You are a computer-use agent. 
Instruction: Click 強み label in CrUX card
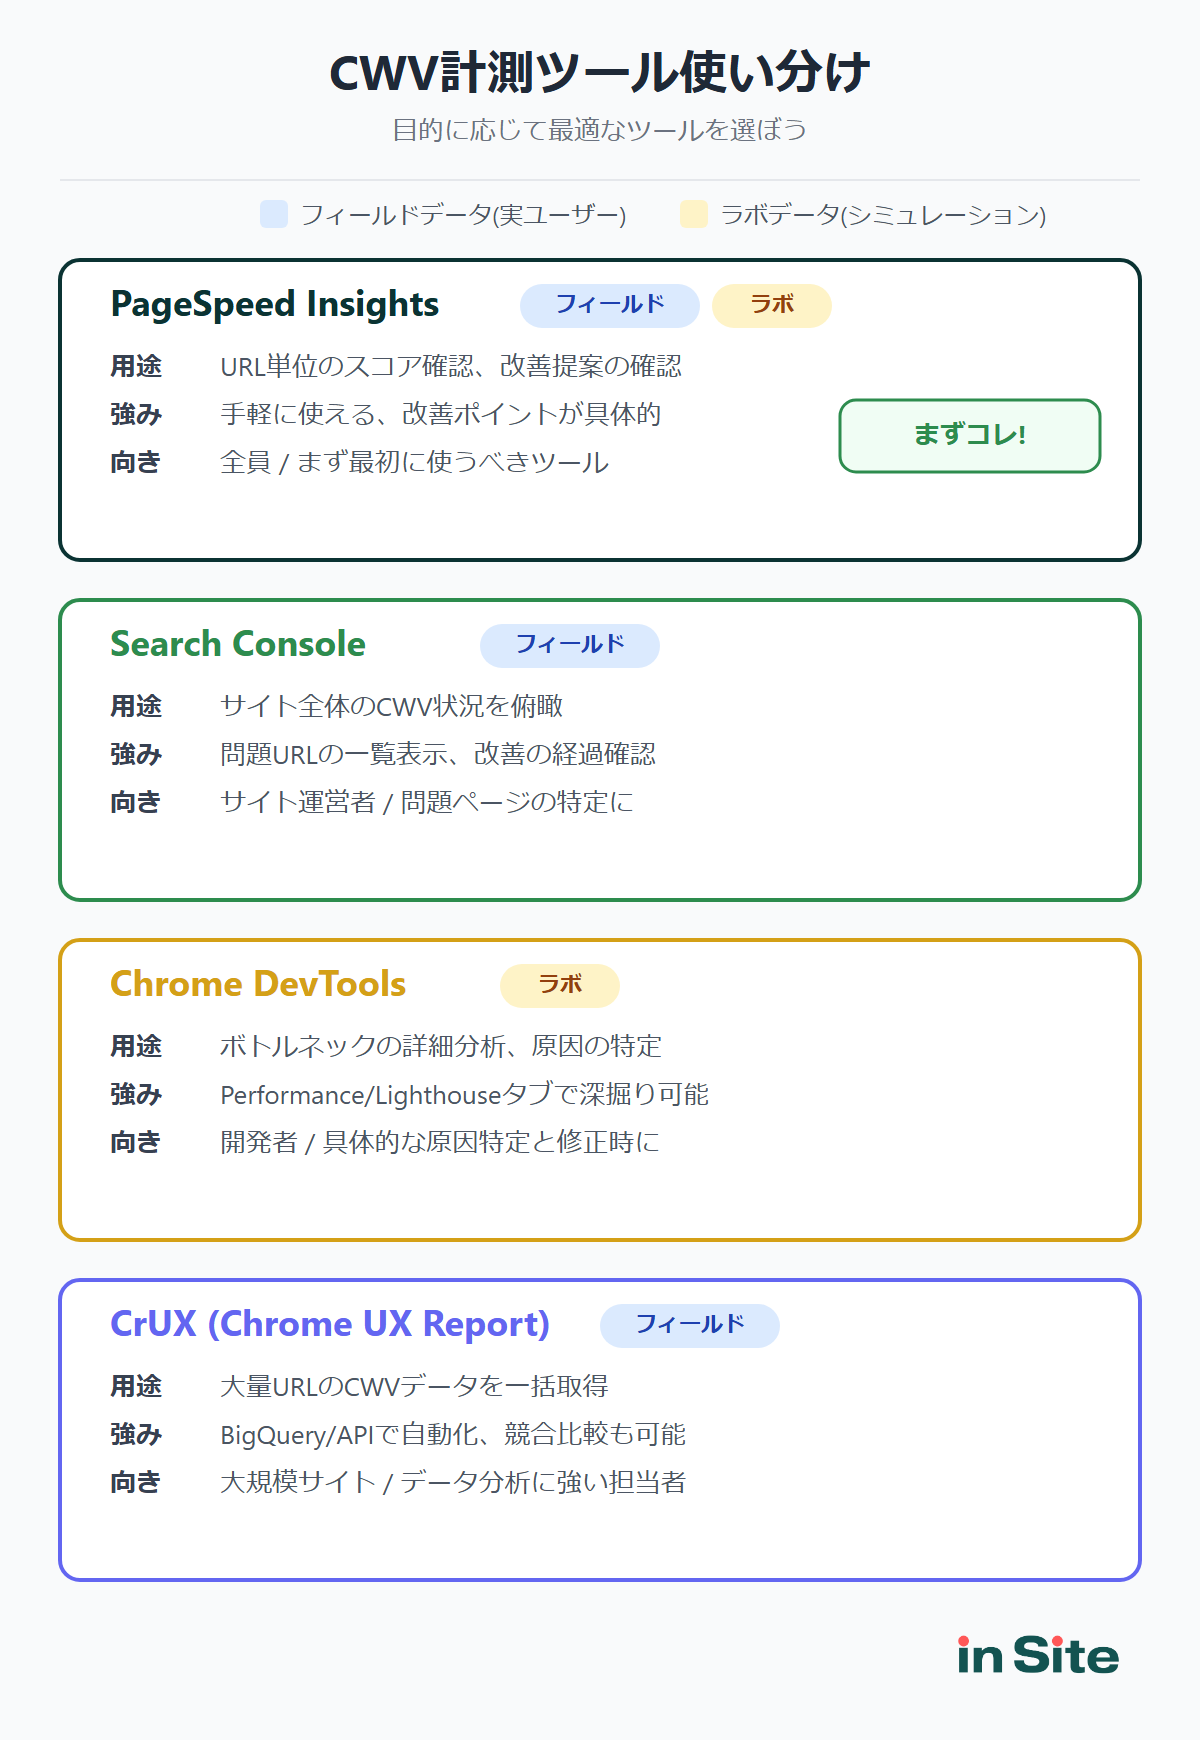(136, 1434)
